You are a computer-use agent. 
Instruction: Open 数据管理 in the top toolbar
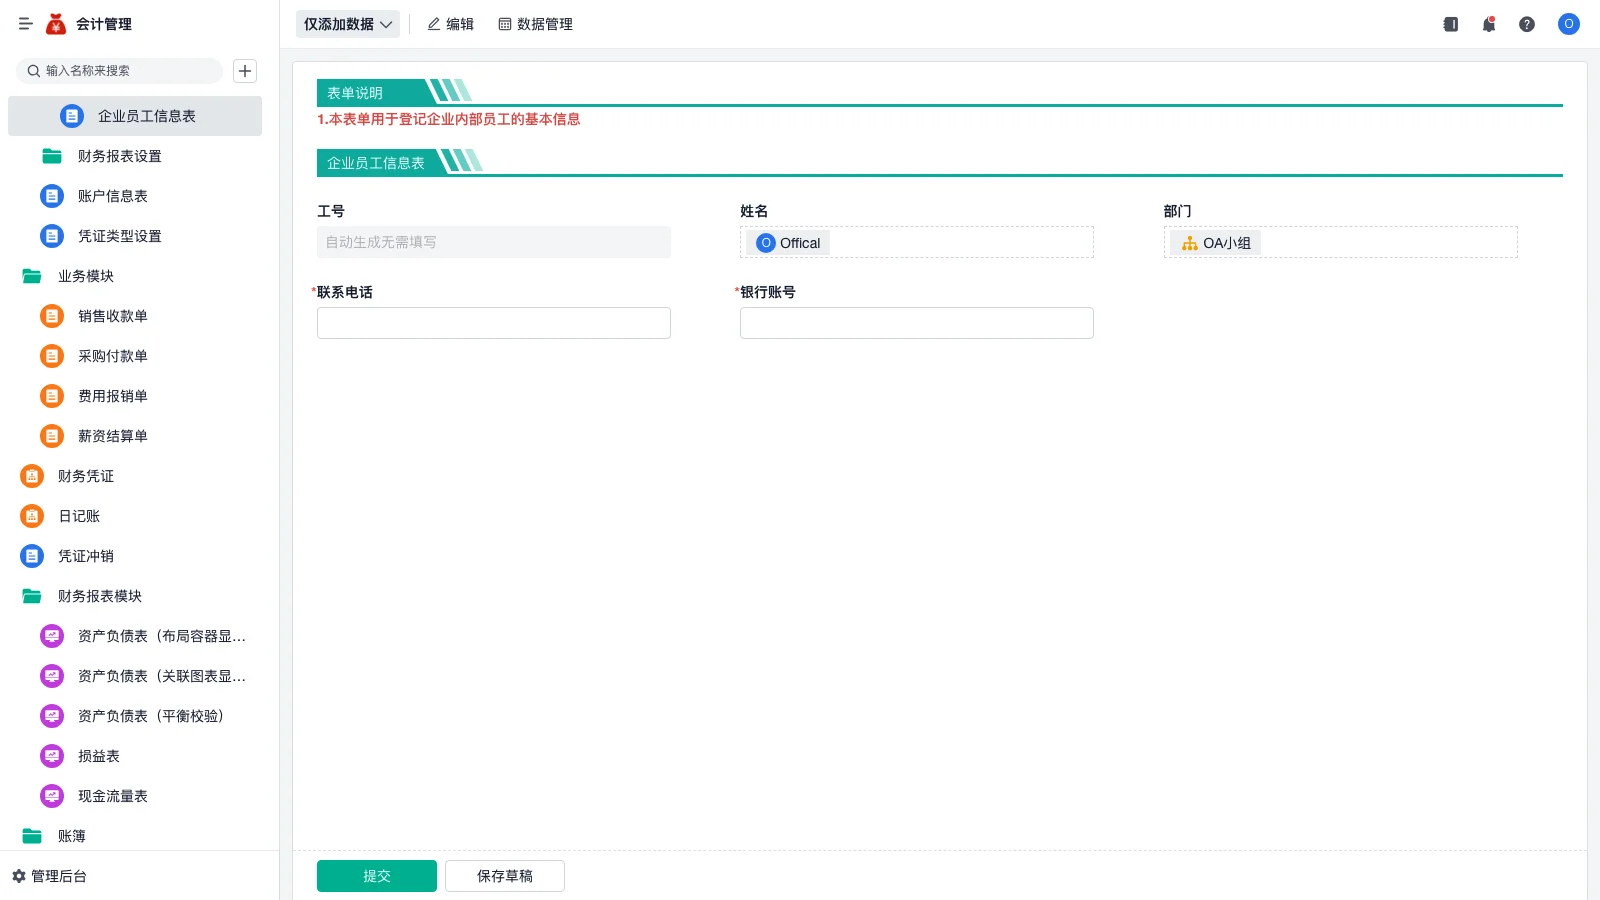tap(536, 24)
